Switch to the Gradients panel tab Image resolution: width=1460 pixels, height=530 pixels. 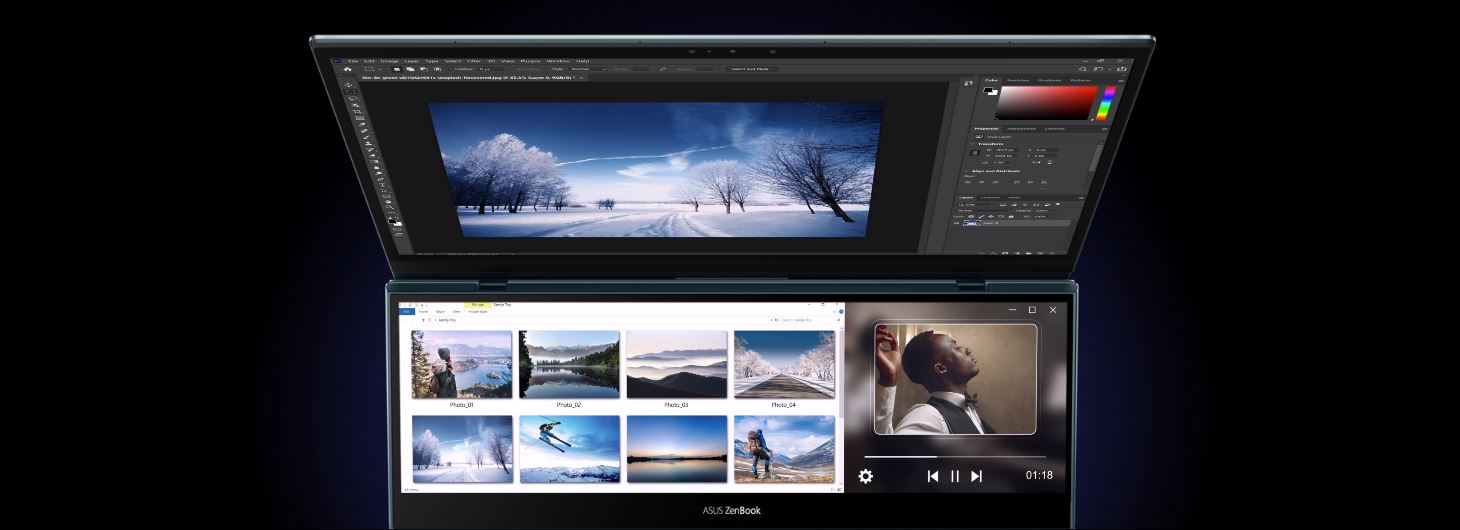coord(1049,80)
